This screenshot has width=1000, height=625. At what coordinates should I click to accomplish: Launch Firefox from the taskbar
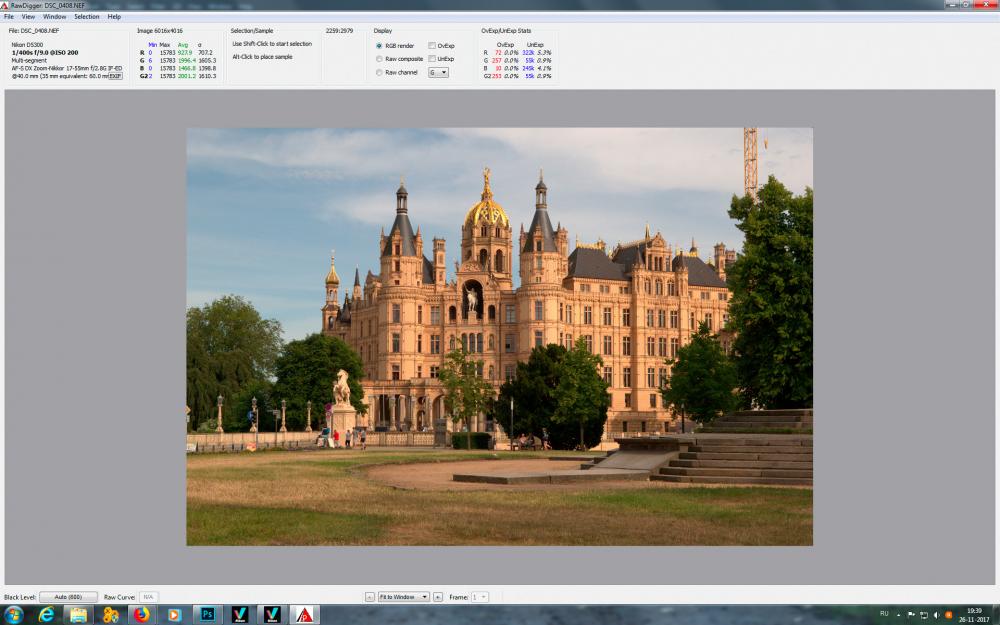tap(142, 614)
